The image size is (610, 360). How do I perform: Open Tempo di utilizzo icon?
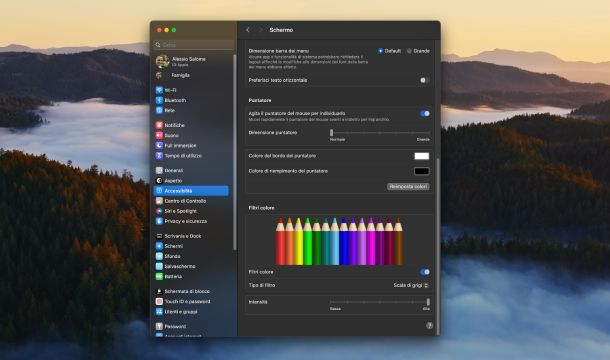[x=159, y=155]
